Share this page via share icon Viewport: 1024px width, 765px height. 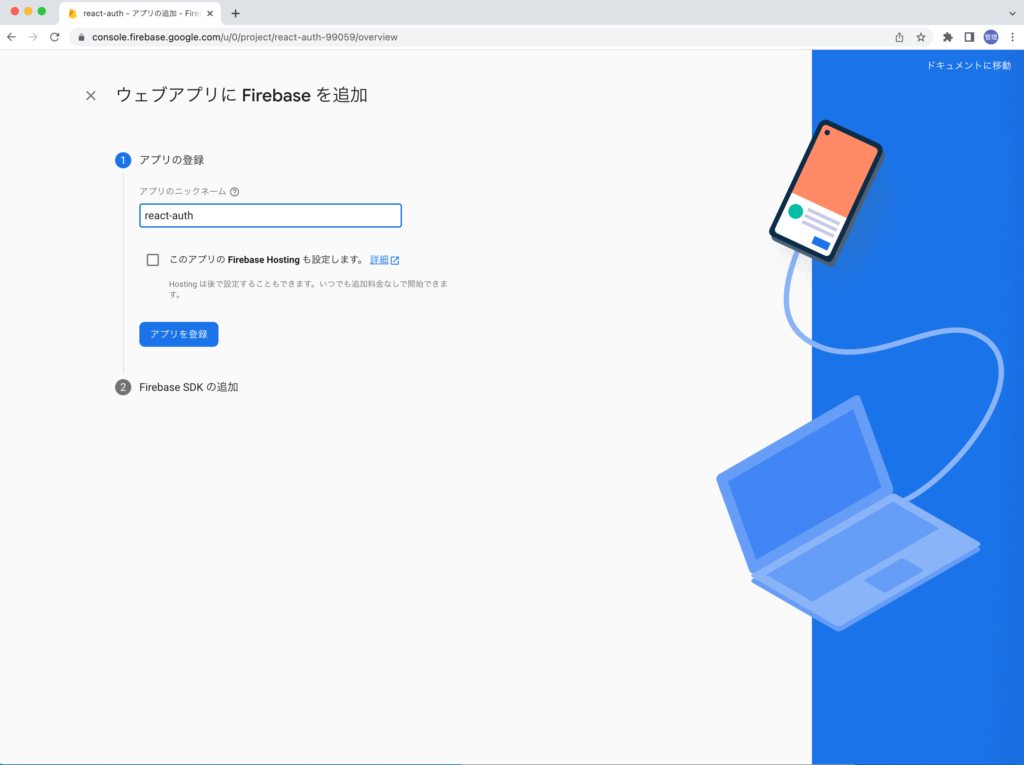[899, 37]
